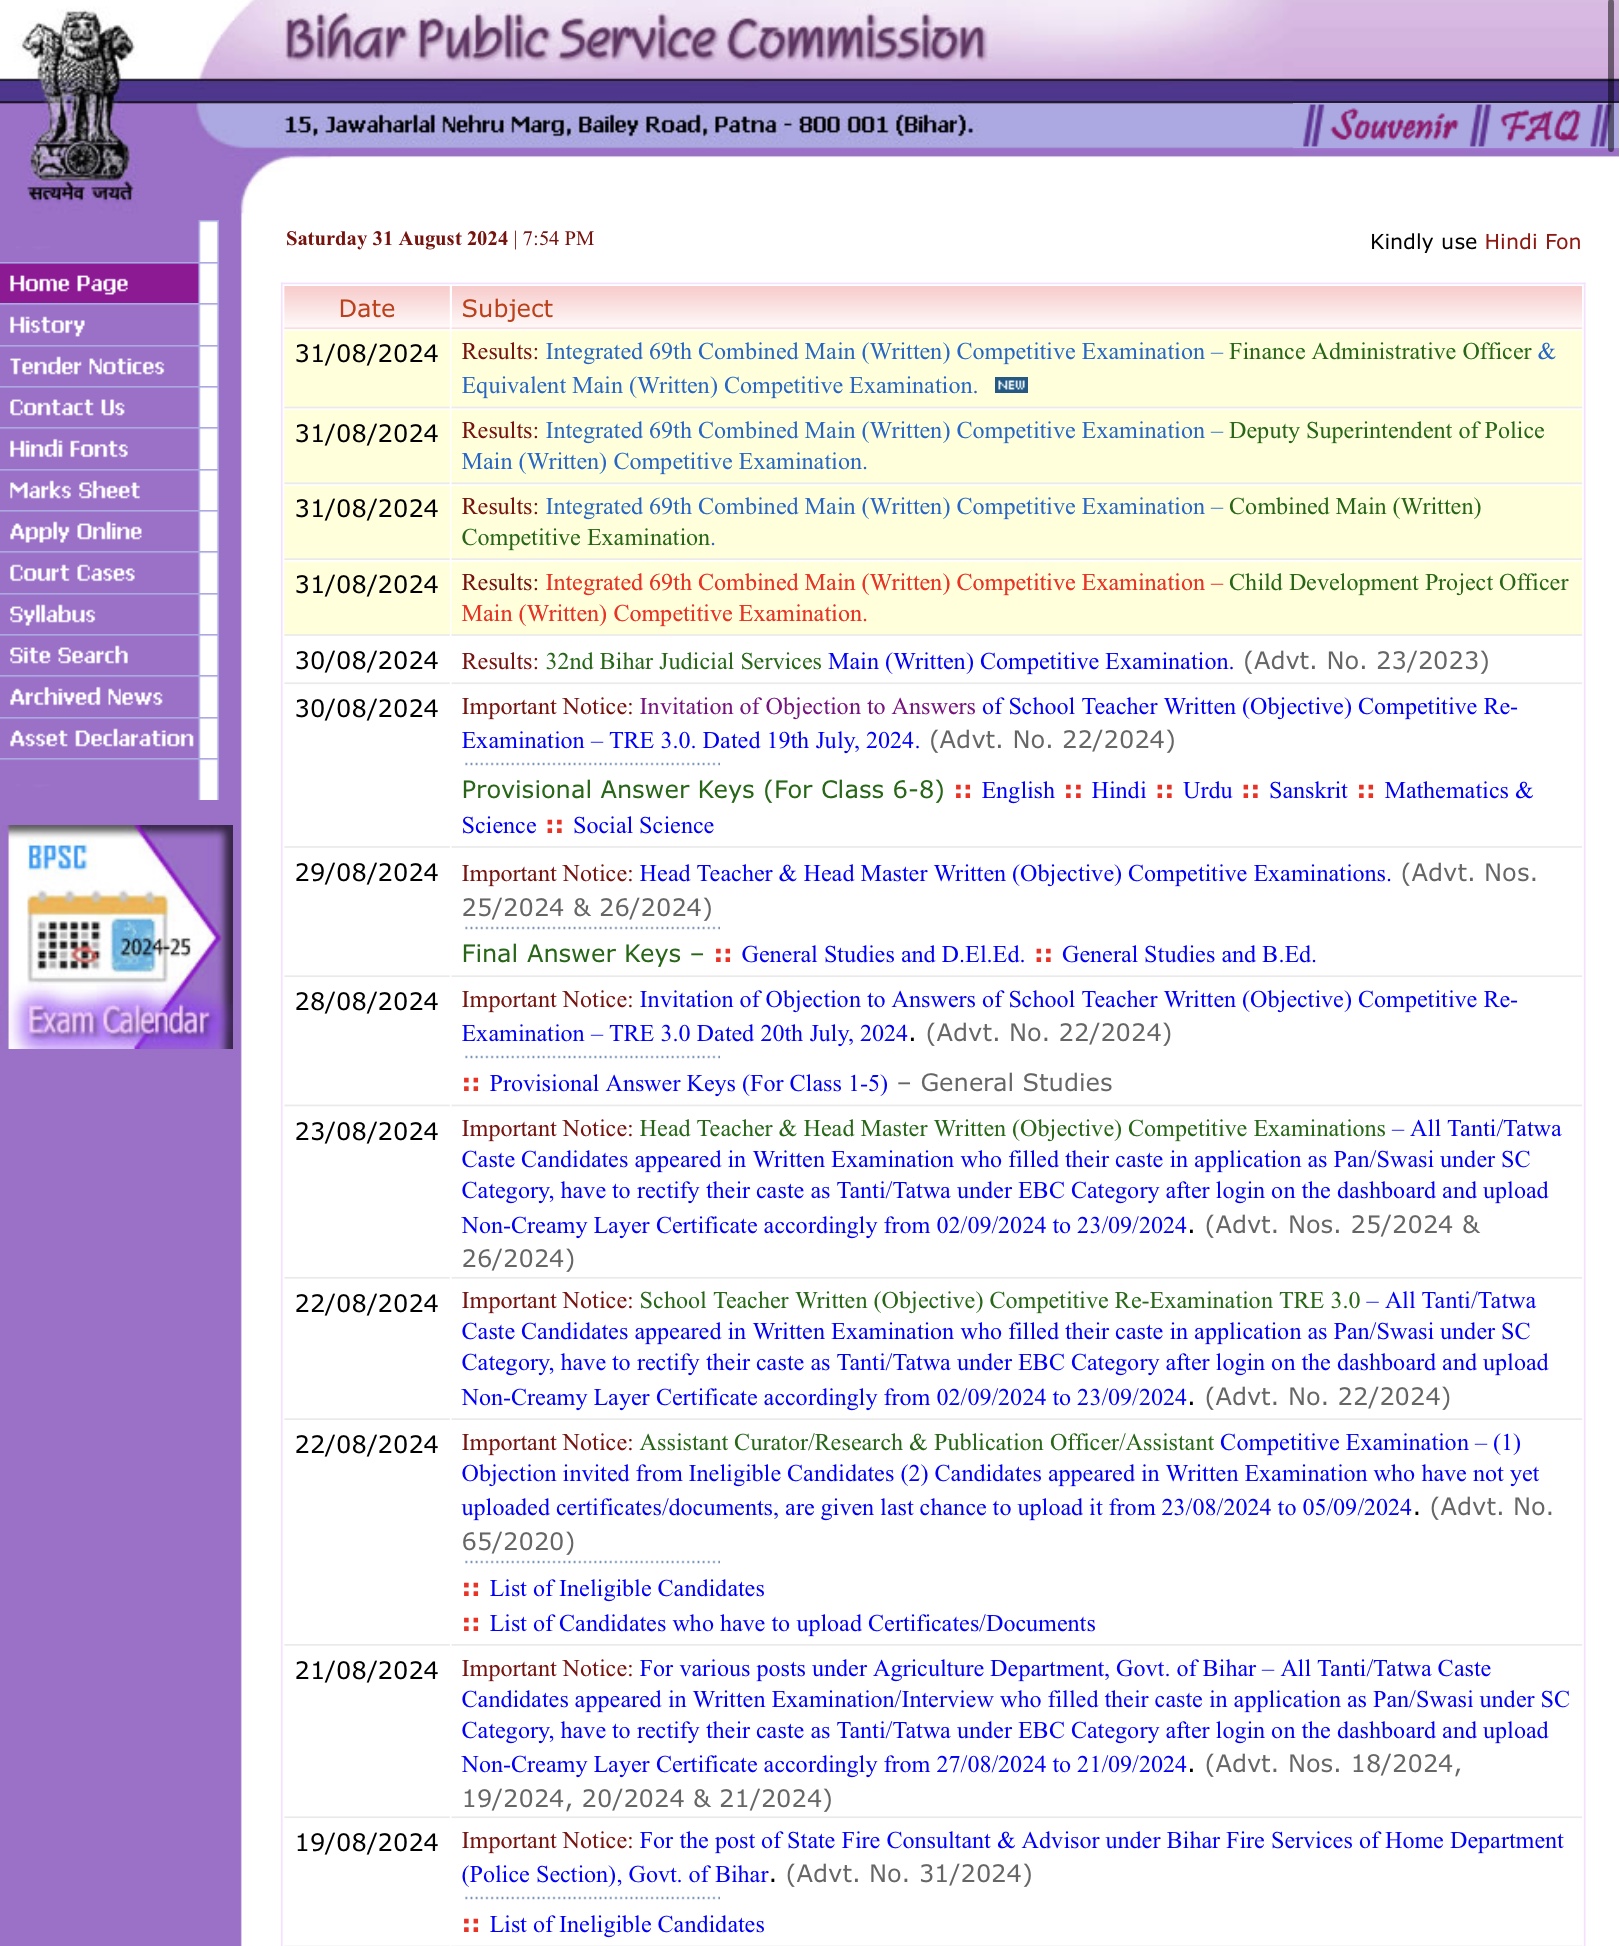Click the Hindi Fon link at top right
The height and width of the screenshot is (1946, 1619).
1532,242
